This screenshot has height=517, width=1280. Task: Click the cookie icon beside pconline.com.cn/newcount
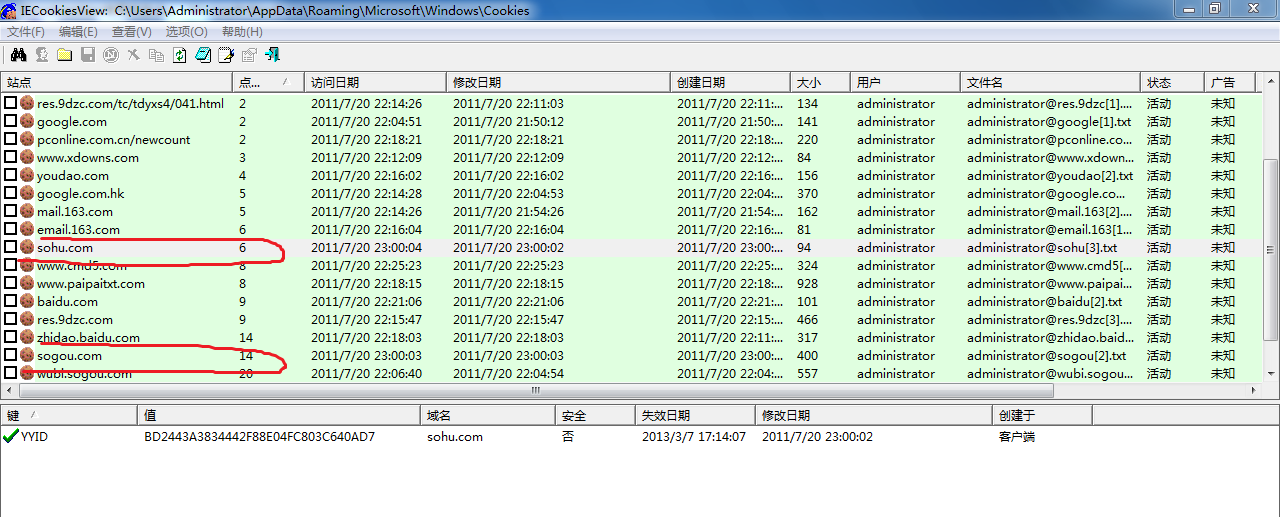(x=27, y=139)
